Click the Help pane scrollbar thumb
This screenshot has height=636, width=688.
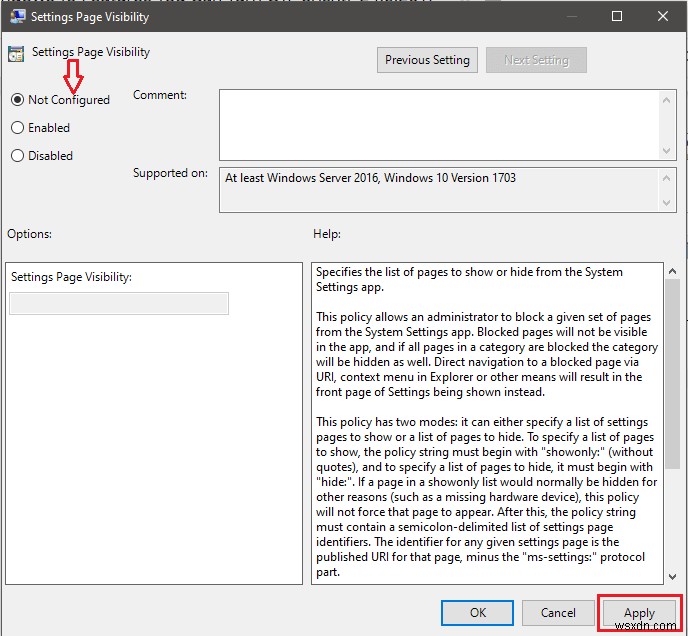click(x=672, y=374)
